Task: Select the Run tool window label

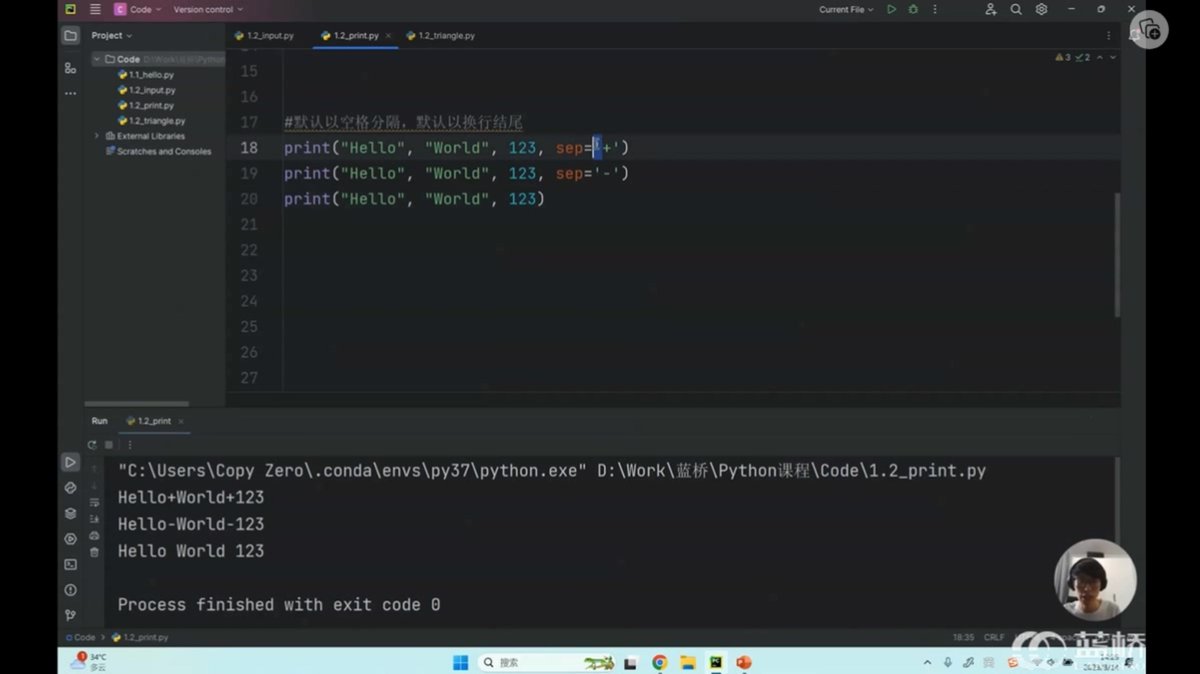Action: [x=100, y=421]
